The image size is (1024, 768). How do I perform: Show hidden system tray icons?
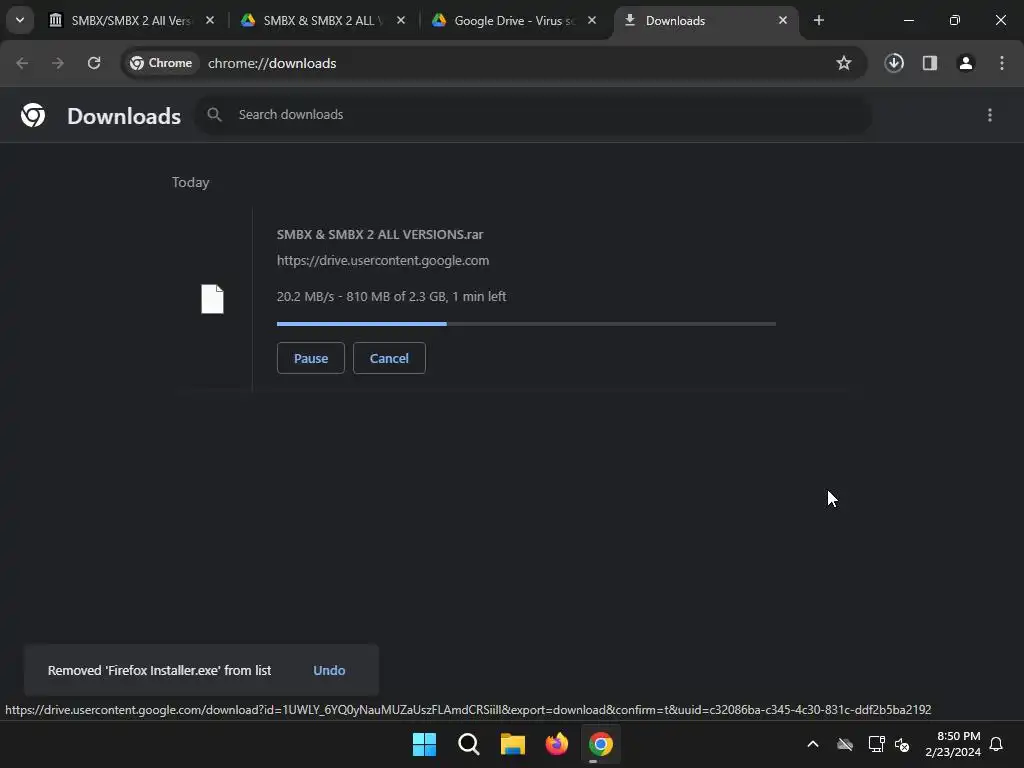pos(813,744)
